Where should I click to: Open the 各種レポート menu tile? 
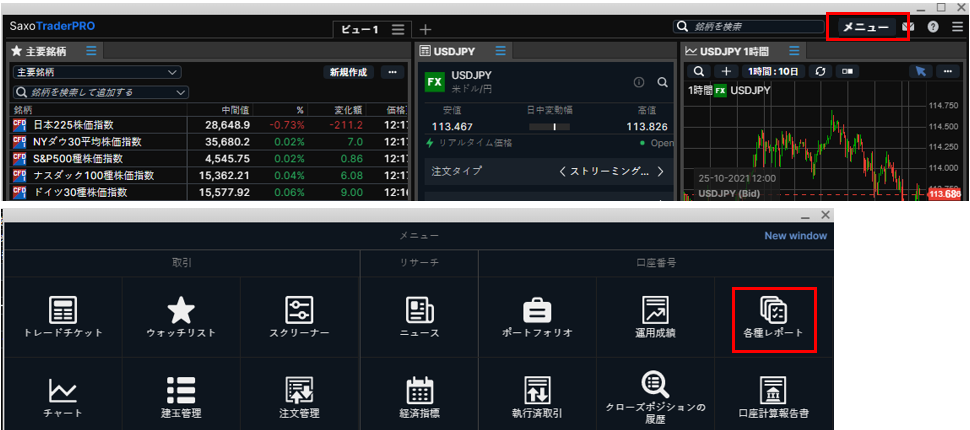[773, 317]
